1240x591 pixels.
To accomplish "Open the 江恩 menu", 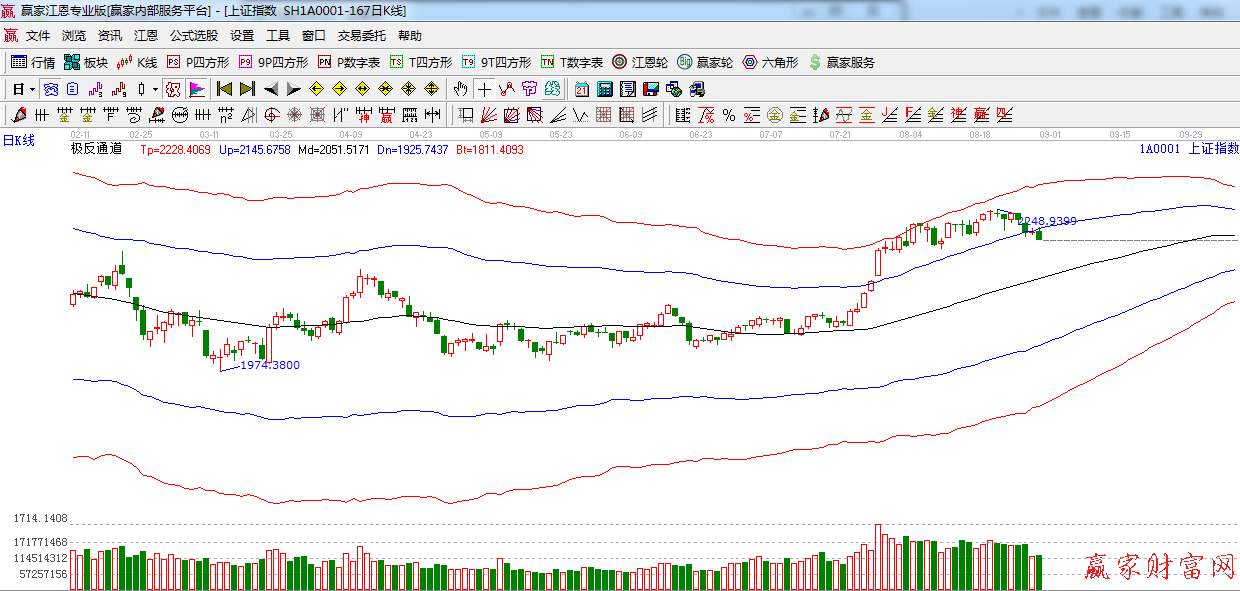I will click(146, 35).
